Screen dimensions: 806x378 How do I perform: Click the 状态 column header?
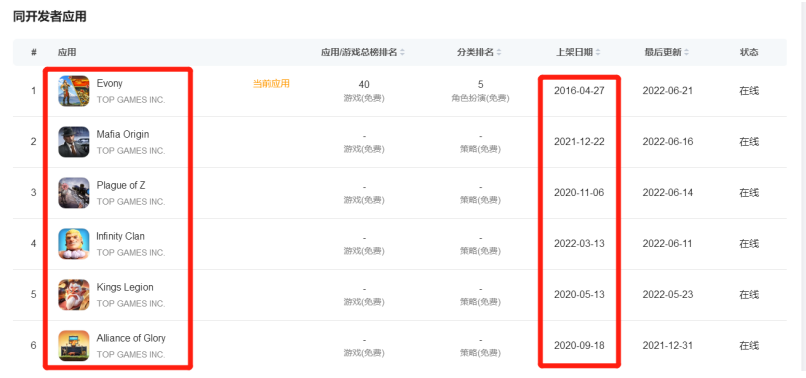point(749,52)
